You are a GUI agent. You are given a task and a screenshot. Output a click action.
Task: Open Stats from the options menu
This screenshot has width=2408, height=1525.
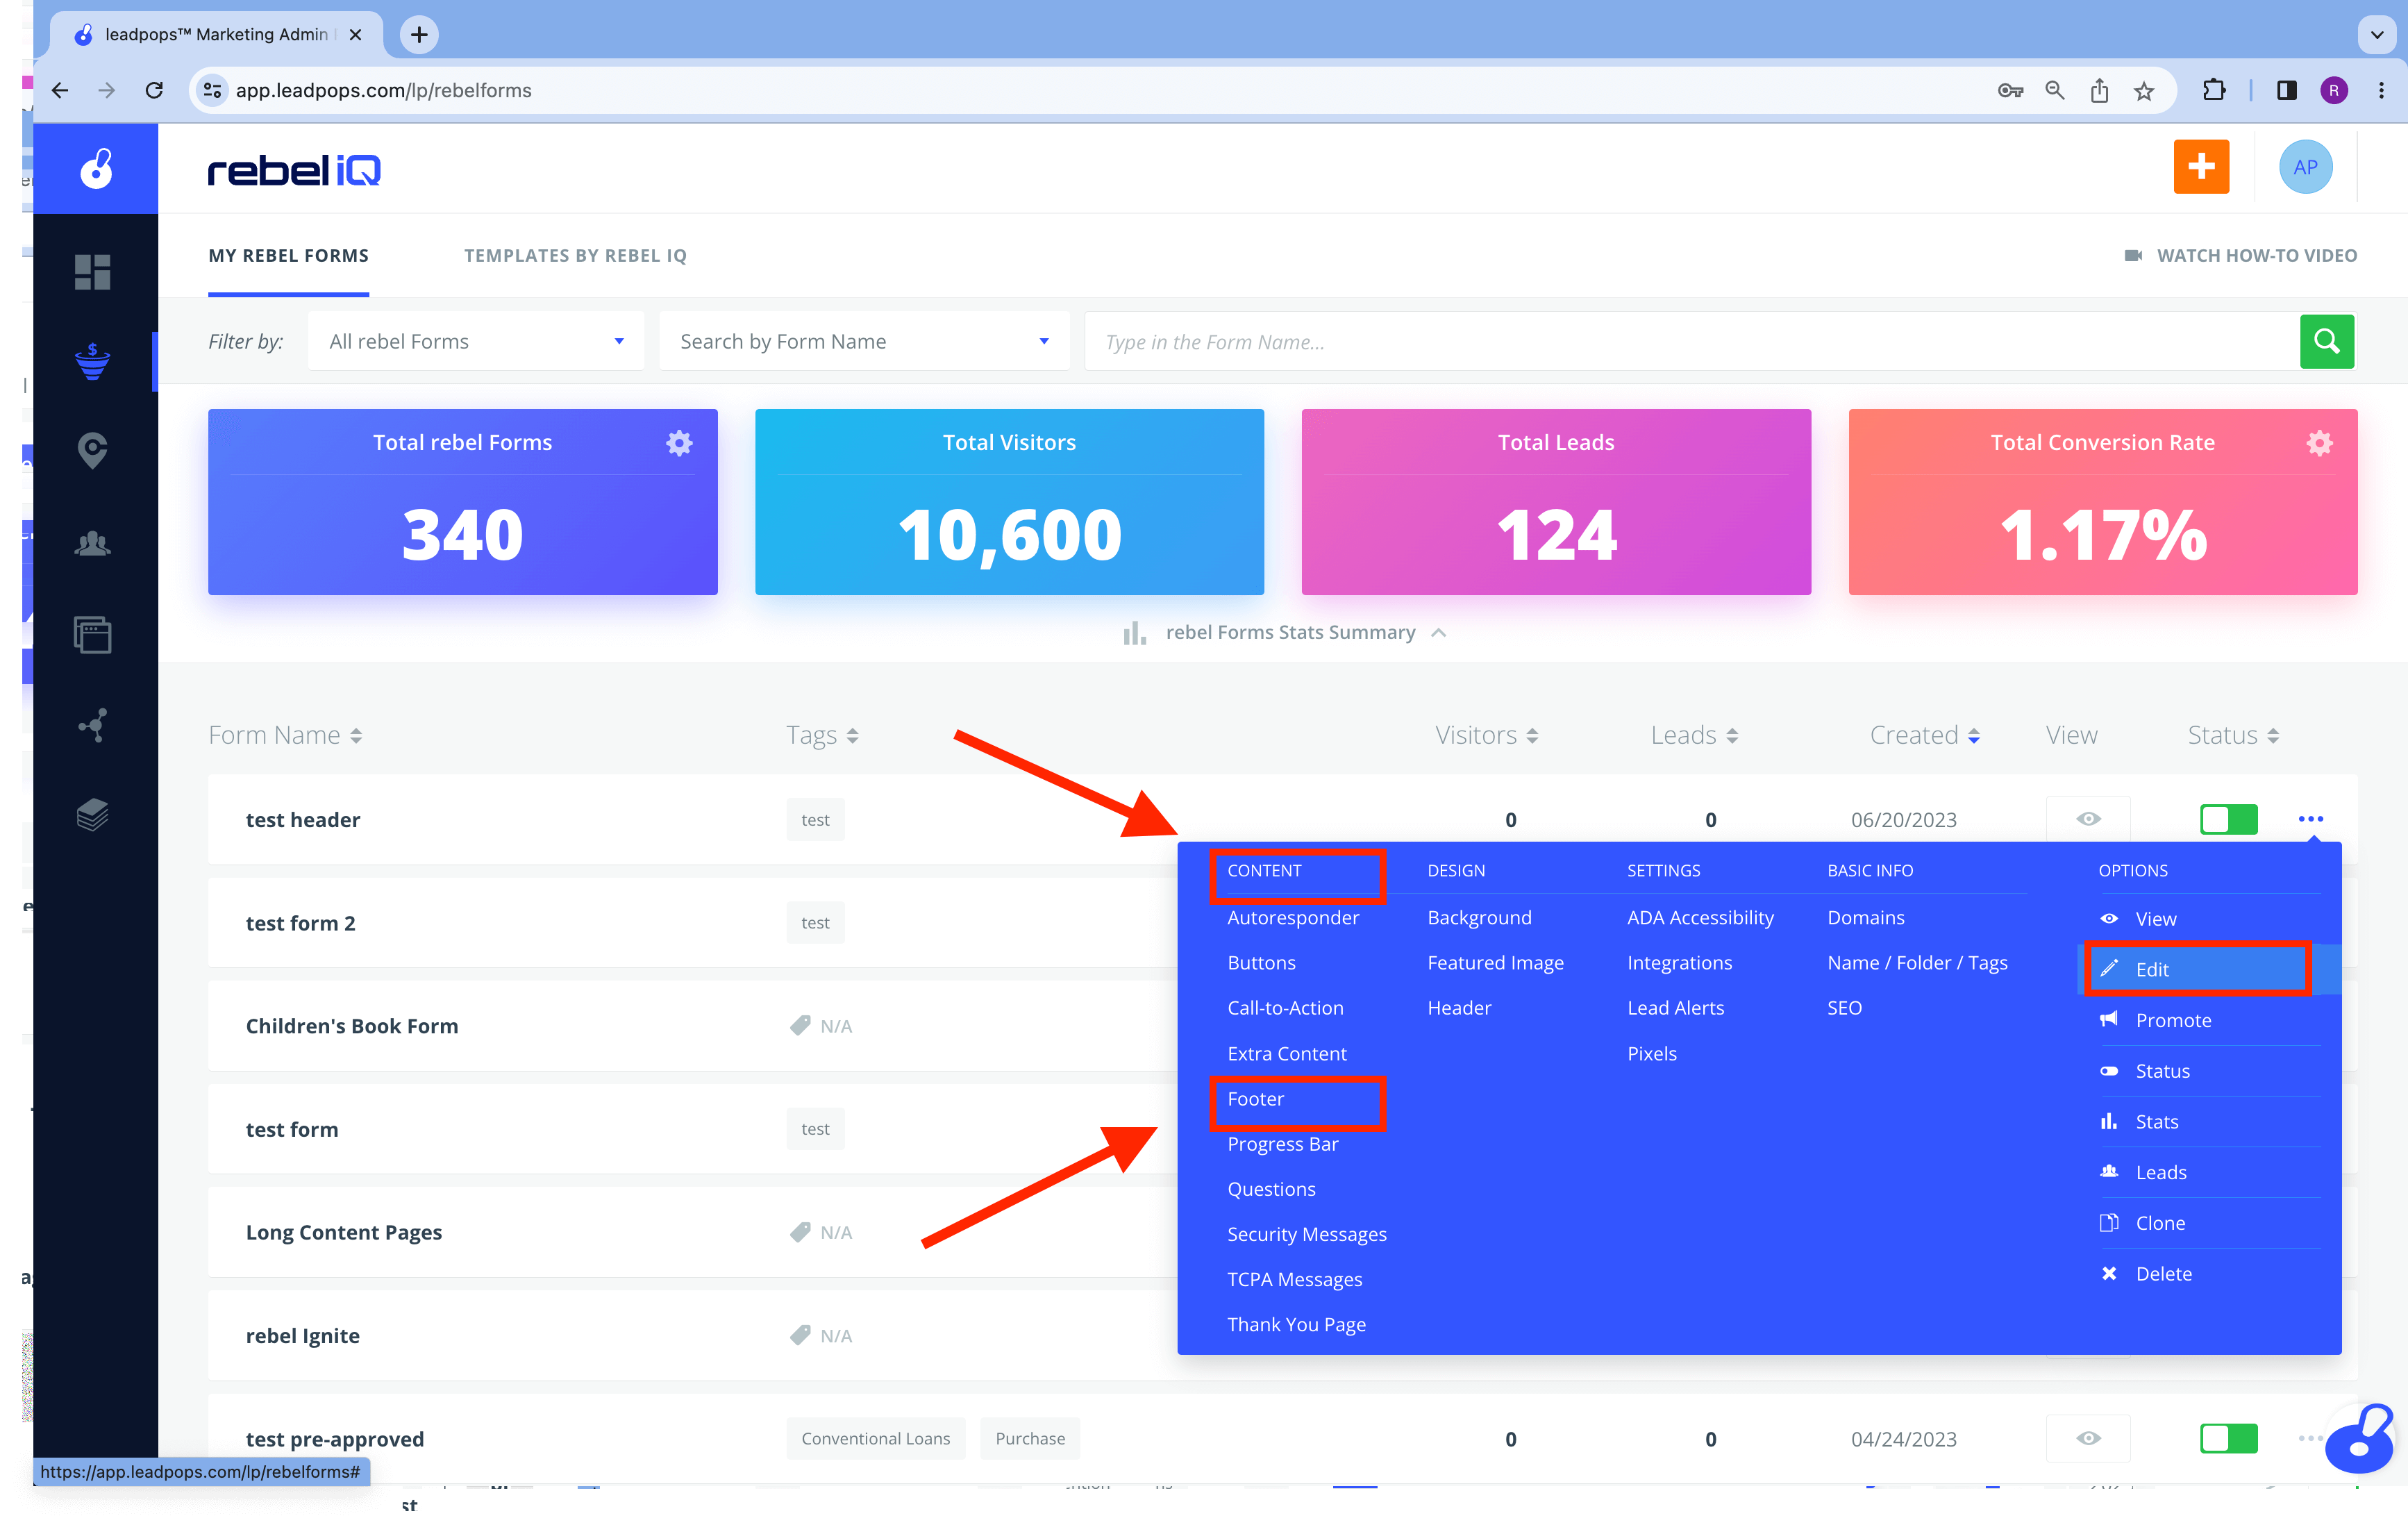(2156, 1122)
